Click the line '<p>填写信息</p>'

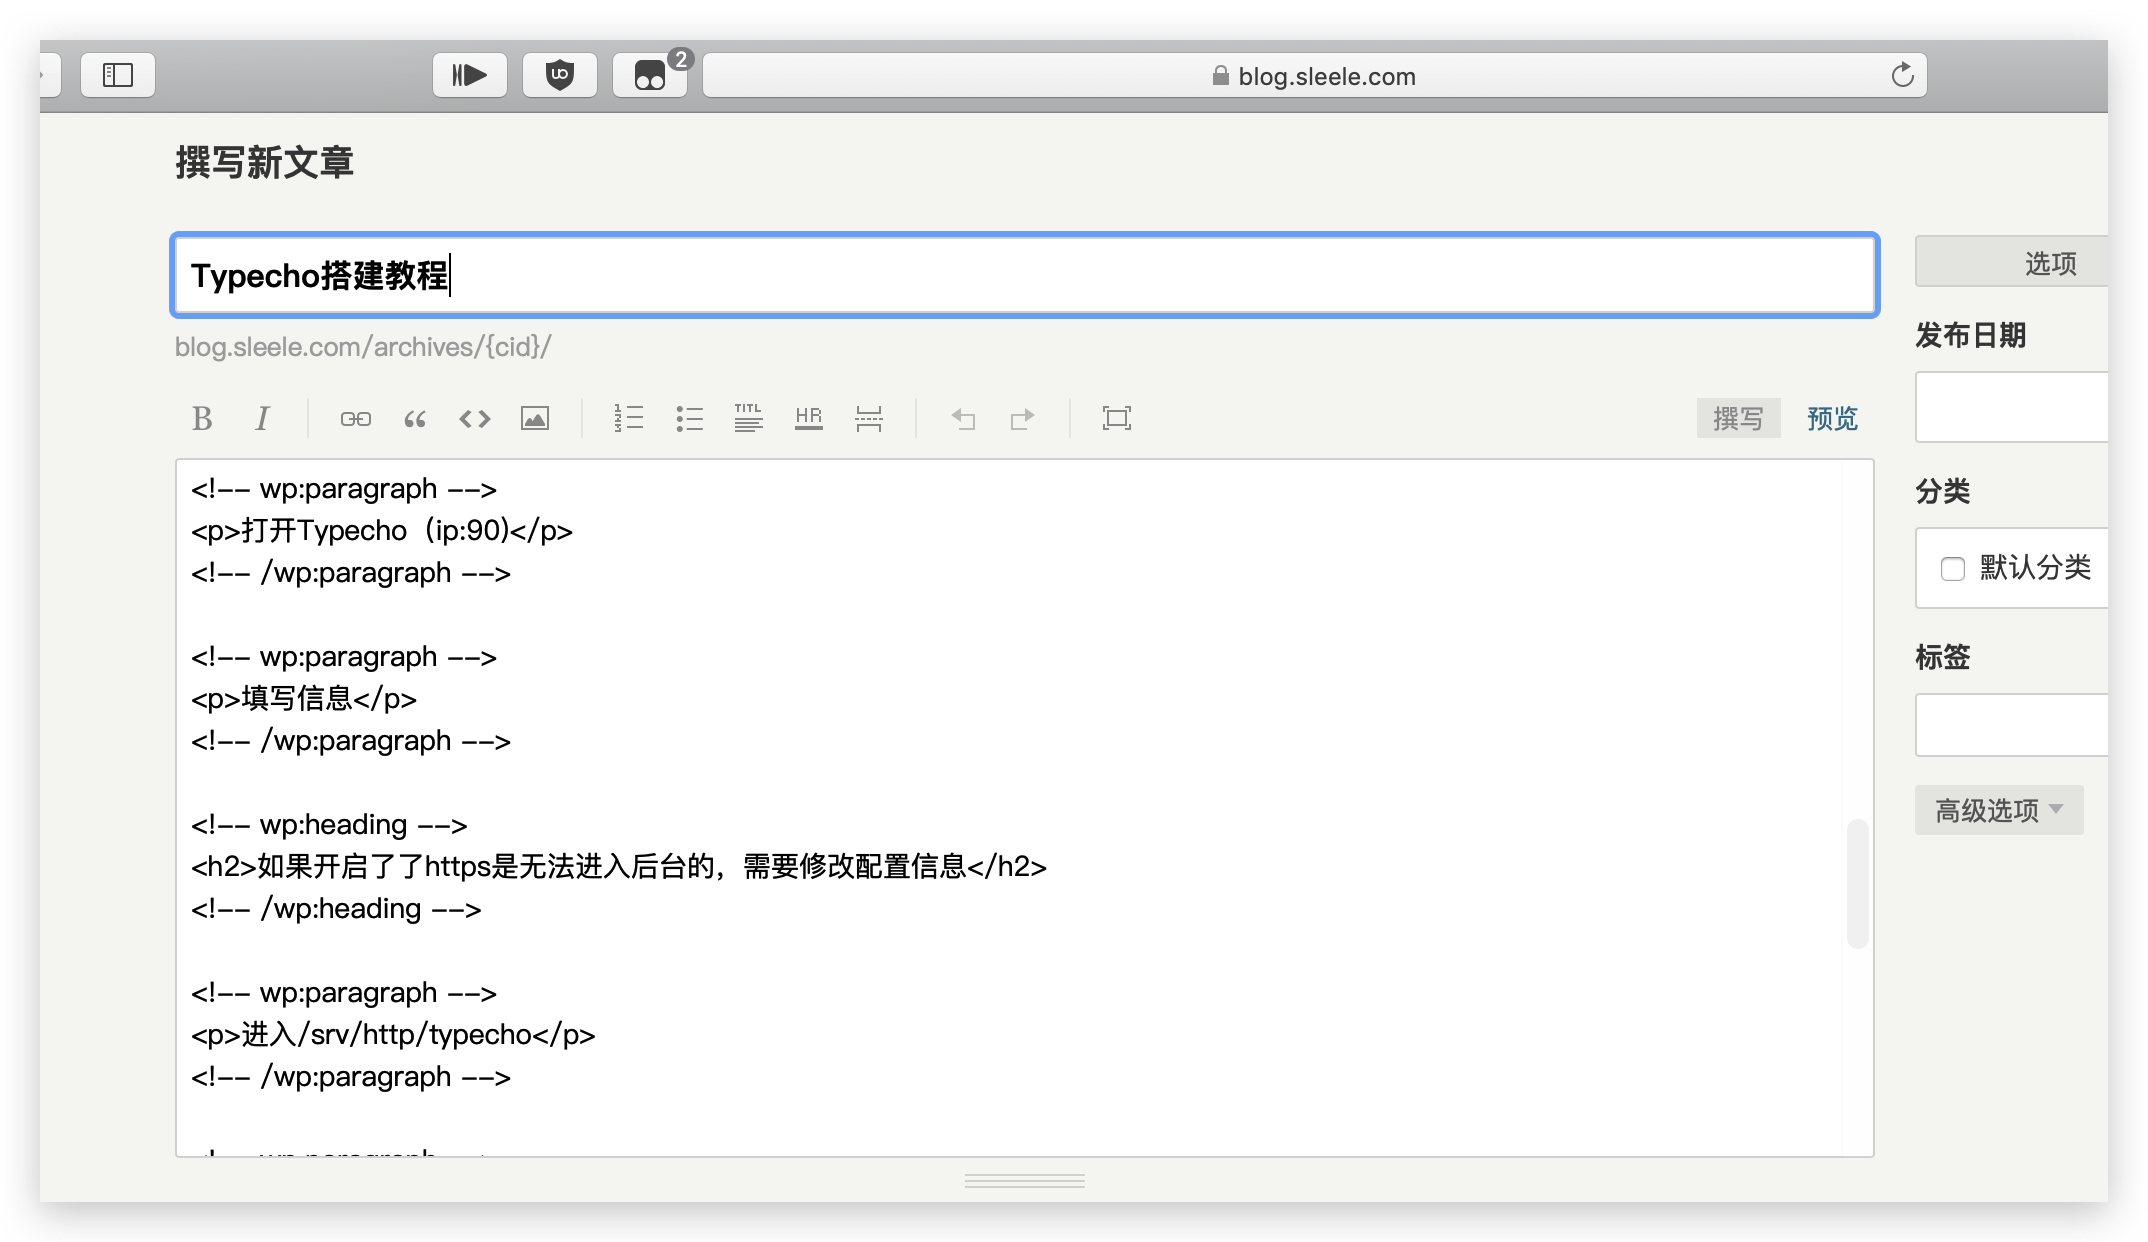[304, 699]
